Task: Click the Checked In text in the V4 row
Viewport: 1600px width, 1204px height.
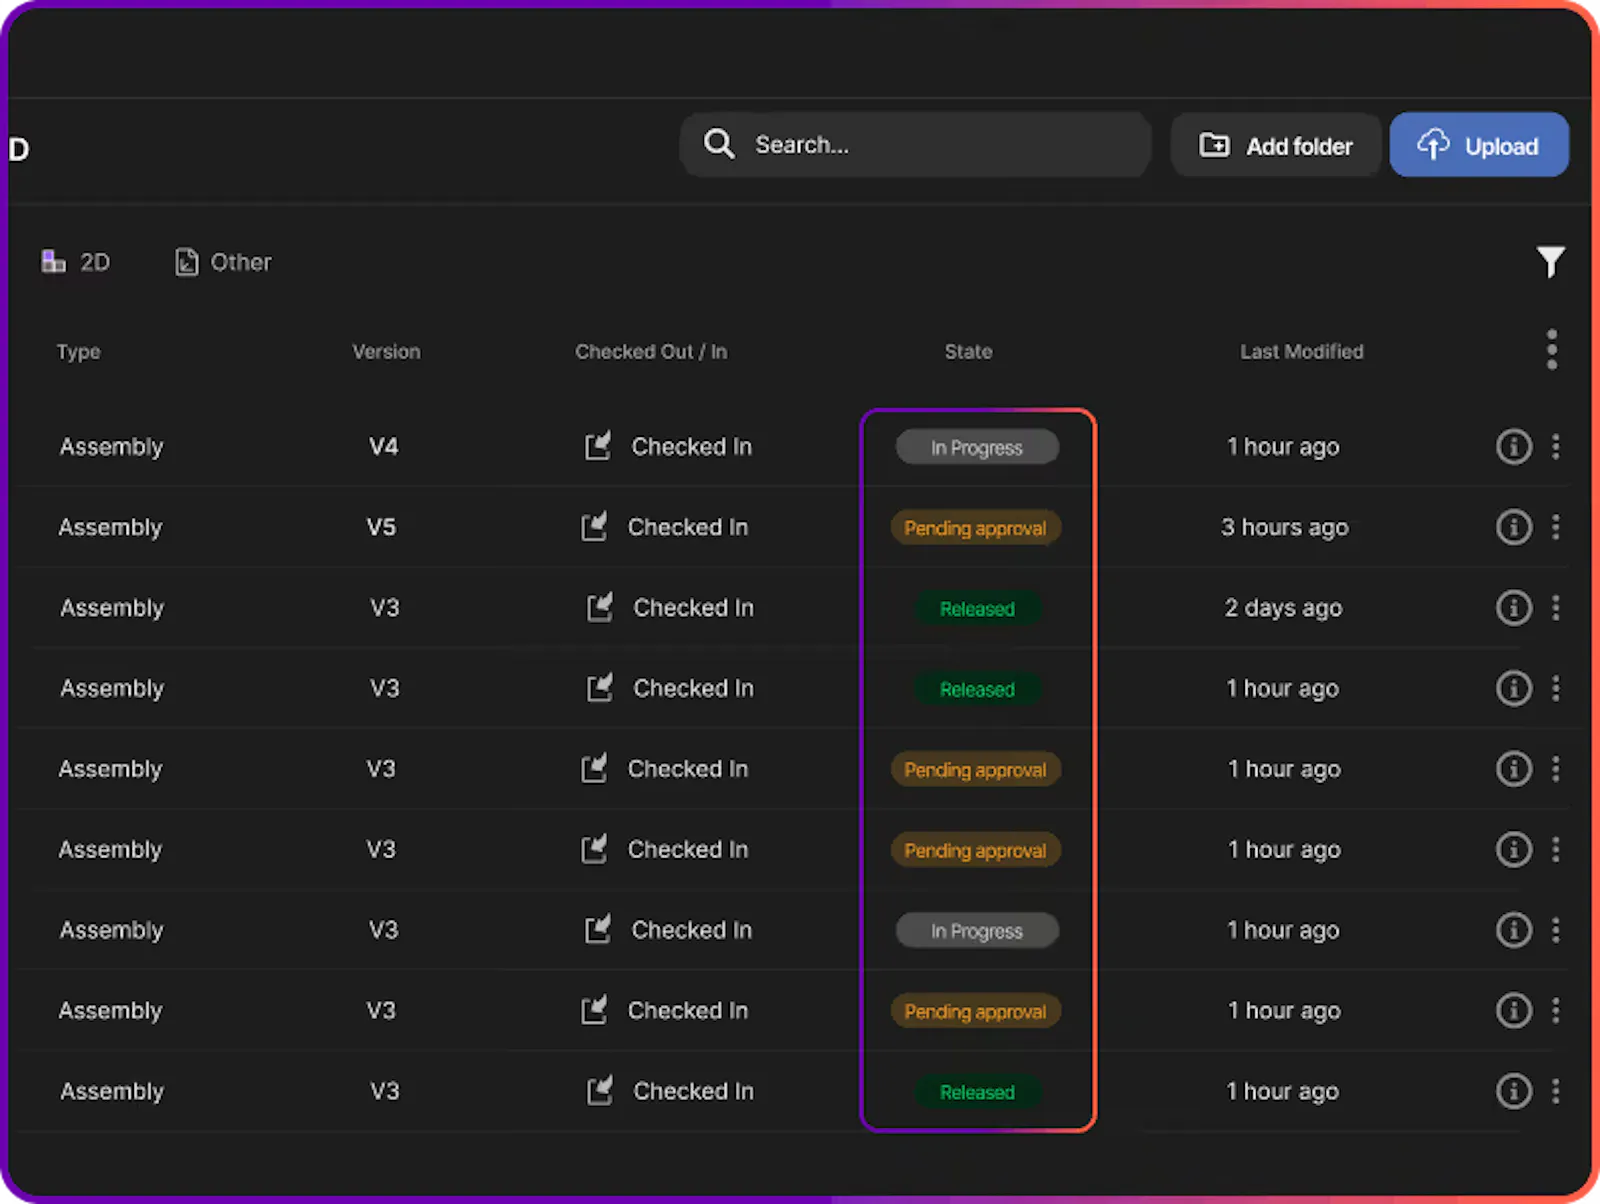Action: click(692, 447)
